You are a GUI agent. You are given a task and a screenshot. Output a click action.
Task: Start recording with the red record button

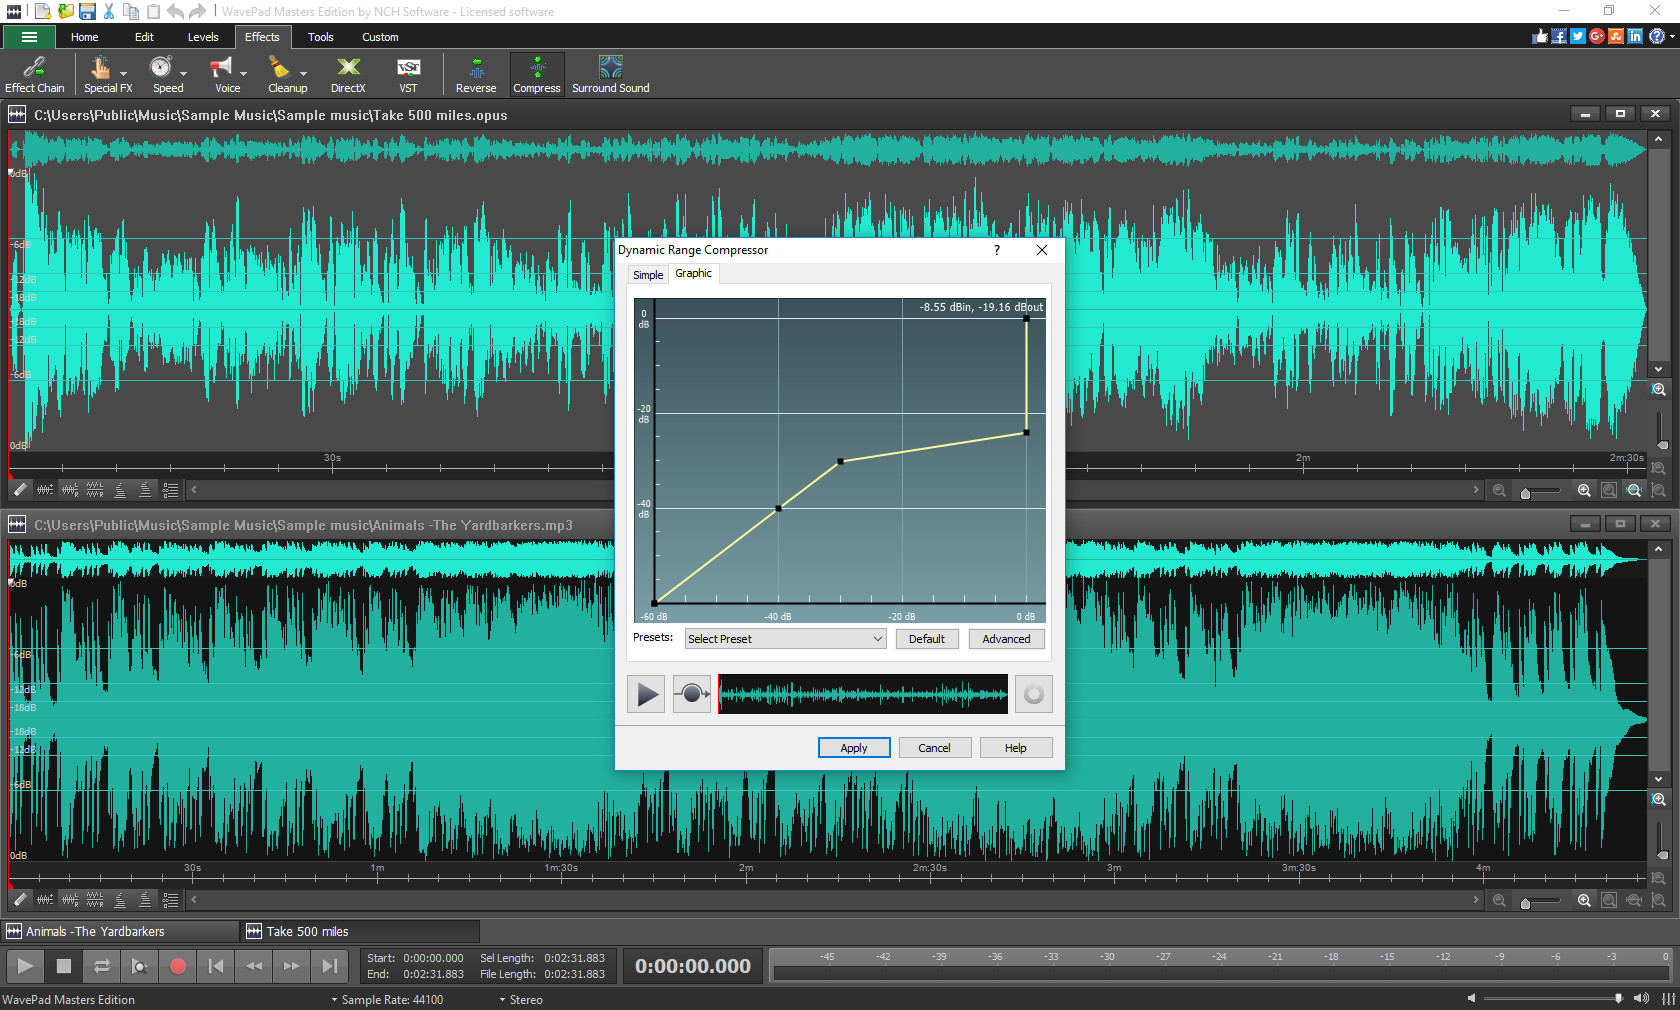click(178, 966)
